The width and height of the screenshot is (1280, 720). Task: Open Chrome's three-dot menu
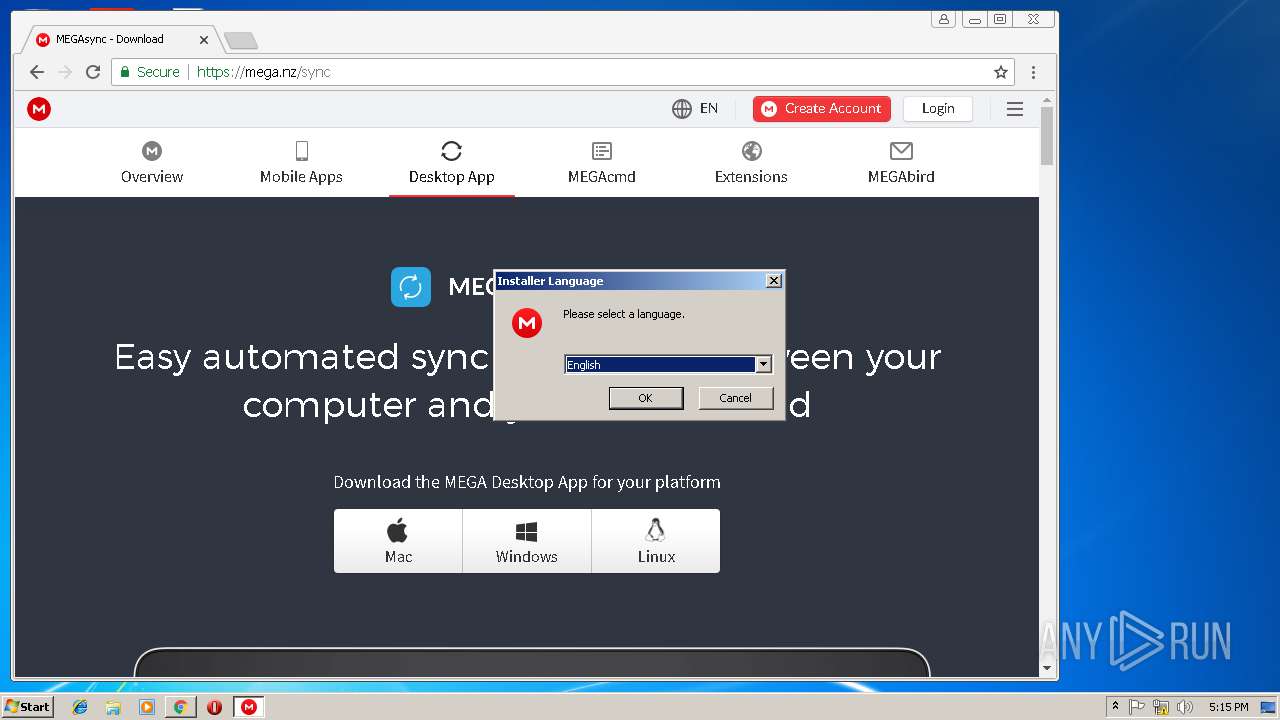tap(1033, 72)
